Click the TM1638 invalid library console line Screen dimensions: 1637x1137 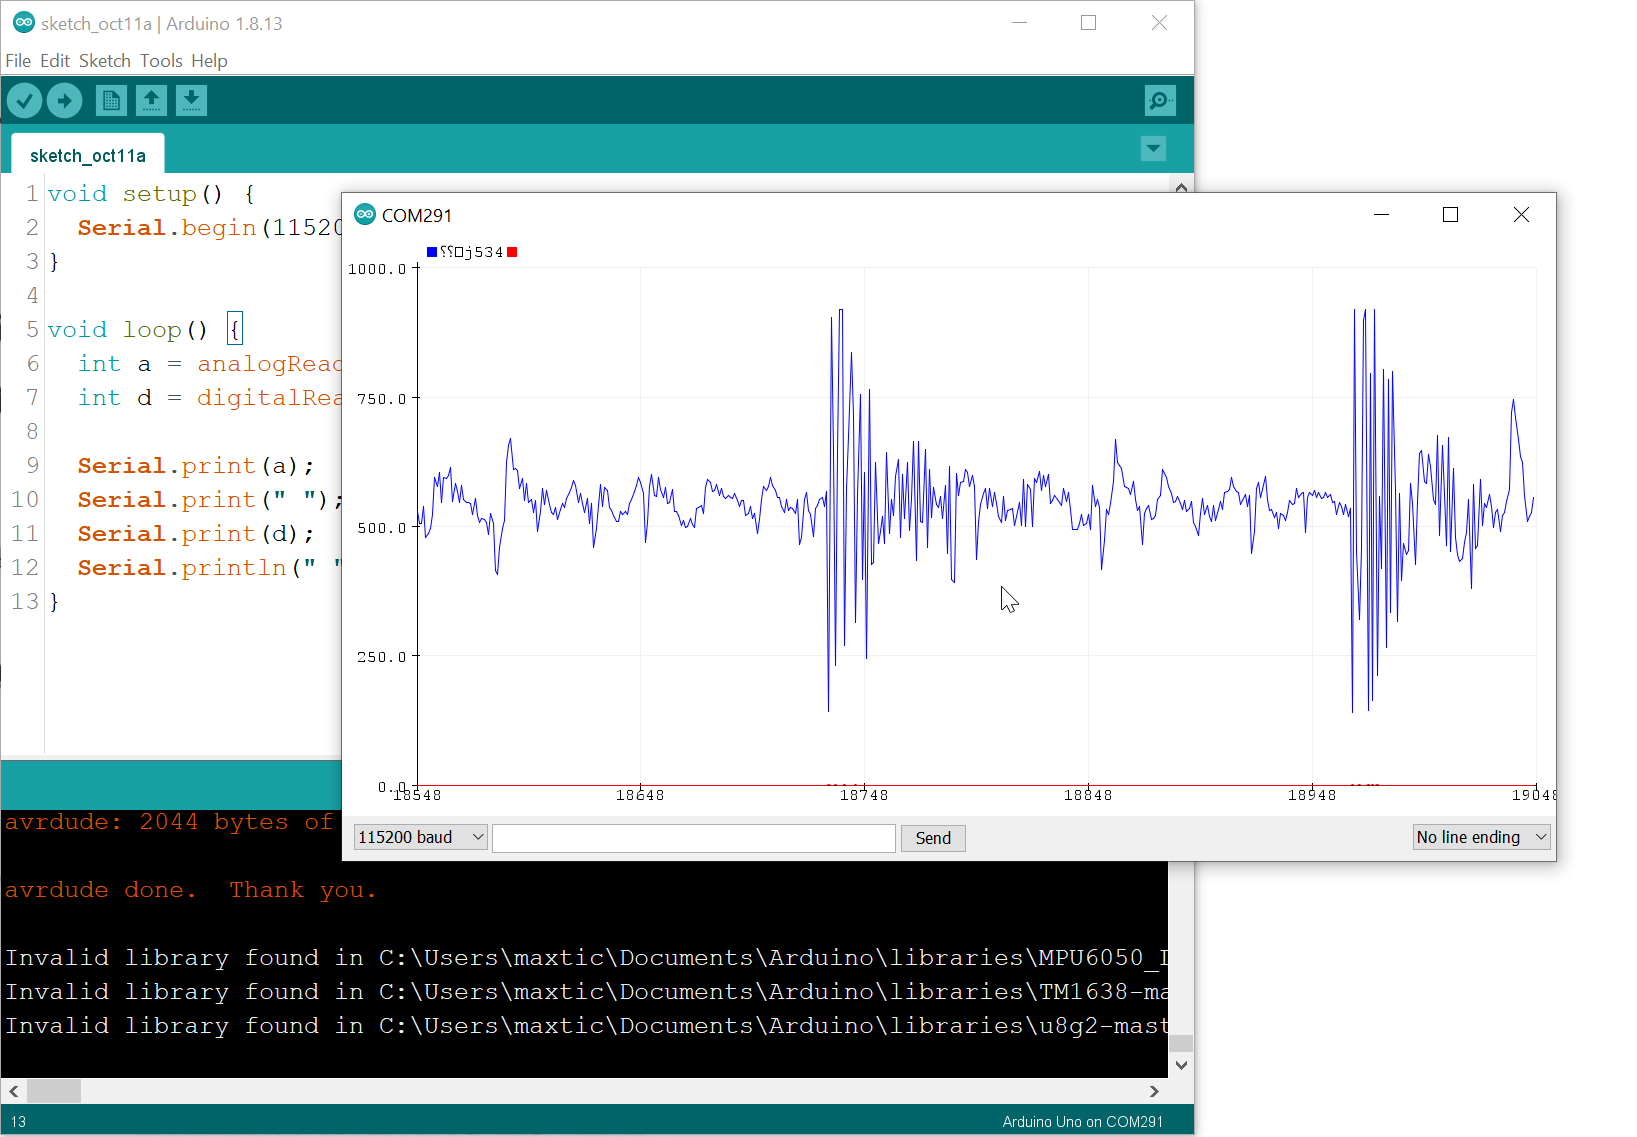tap(586, 992)
